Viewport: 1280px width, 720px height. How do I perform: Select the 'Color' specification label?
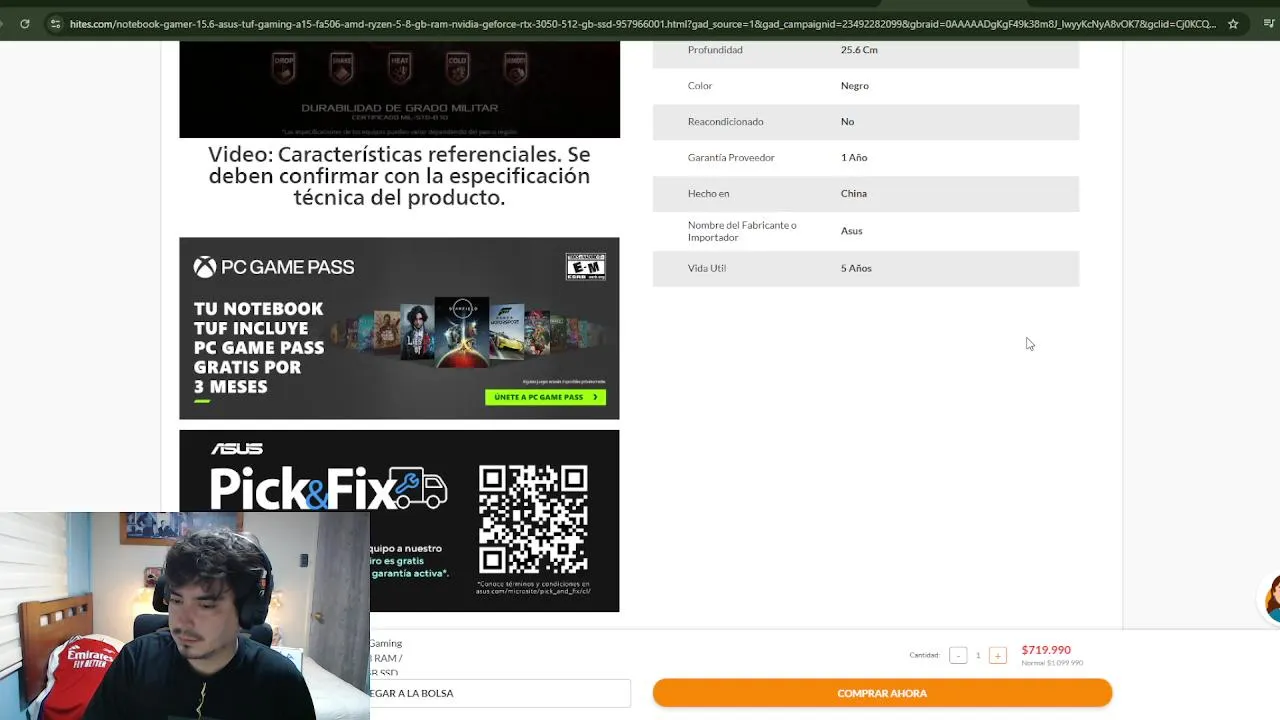[700, 85]
